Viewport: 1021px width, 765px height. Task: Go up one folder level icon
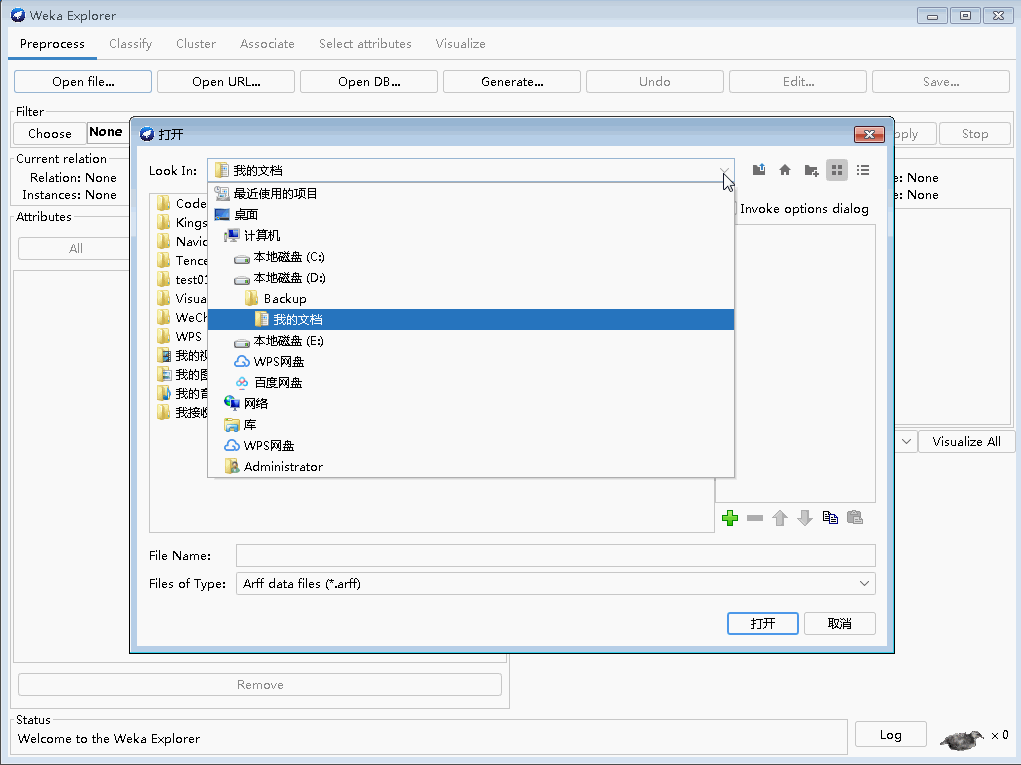tap(759, 170)
